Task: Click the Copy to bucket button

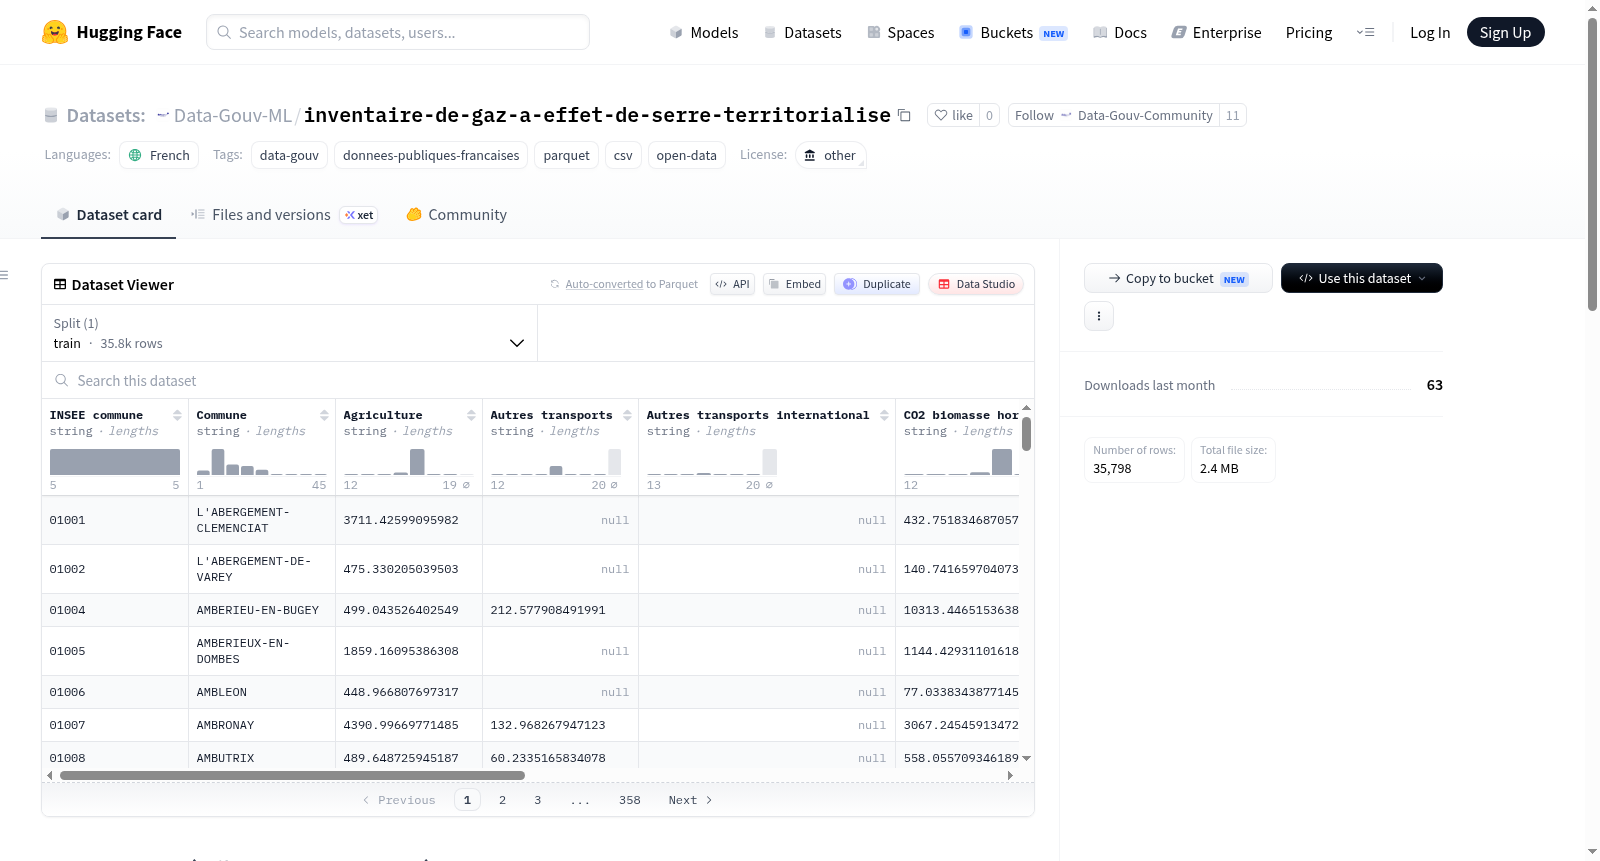Action: click(x=1178, y=278)
